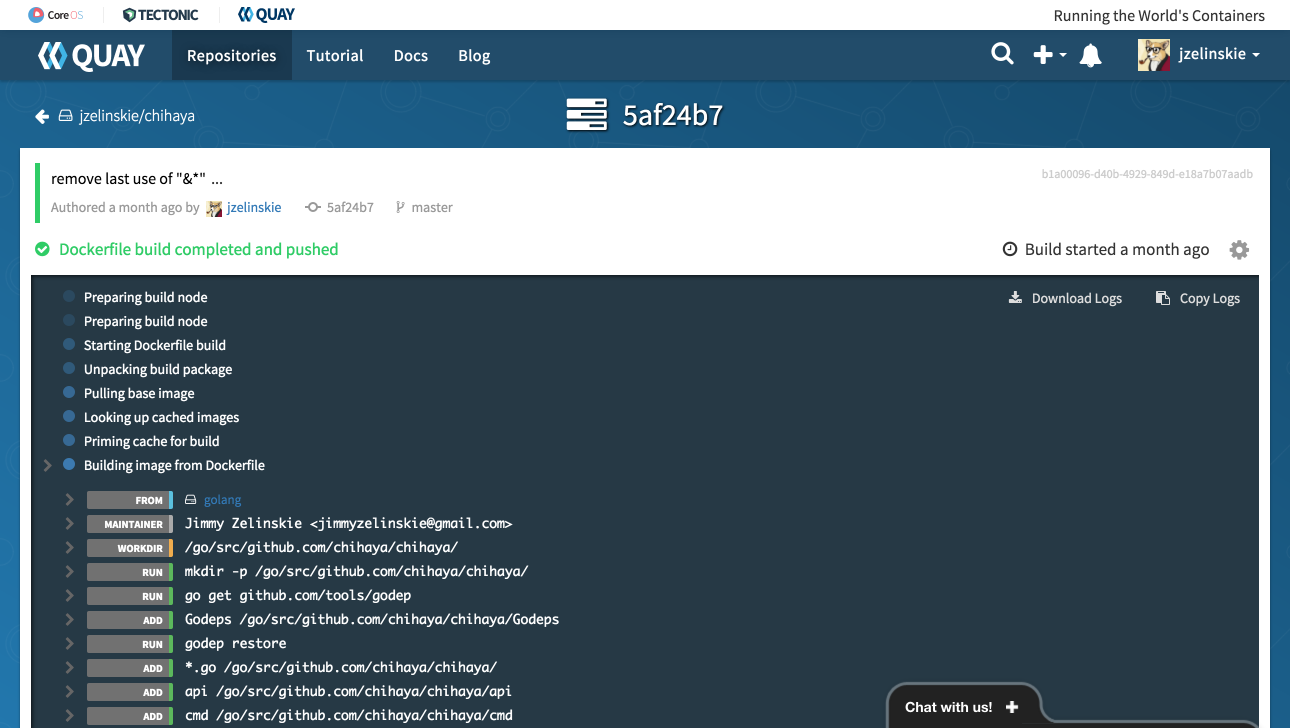The width and height of the screenshot is (1290, 728).
Task: Open the golang base image link
Action: click(222, 499)
